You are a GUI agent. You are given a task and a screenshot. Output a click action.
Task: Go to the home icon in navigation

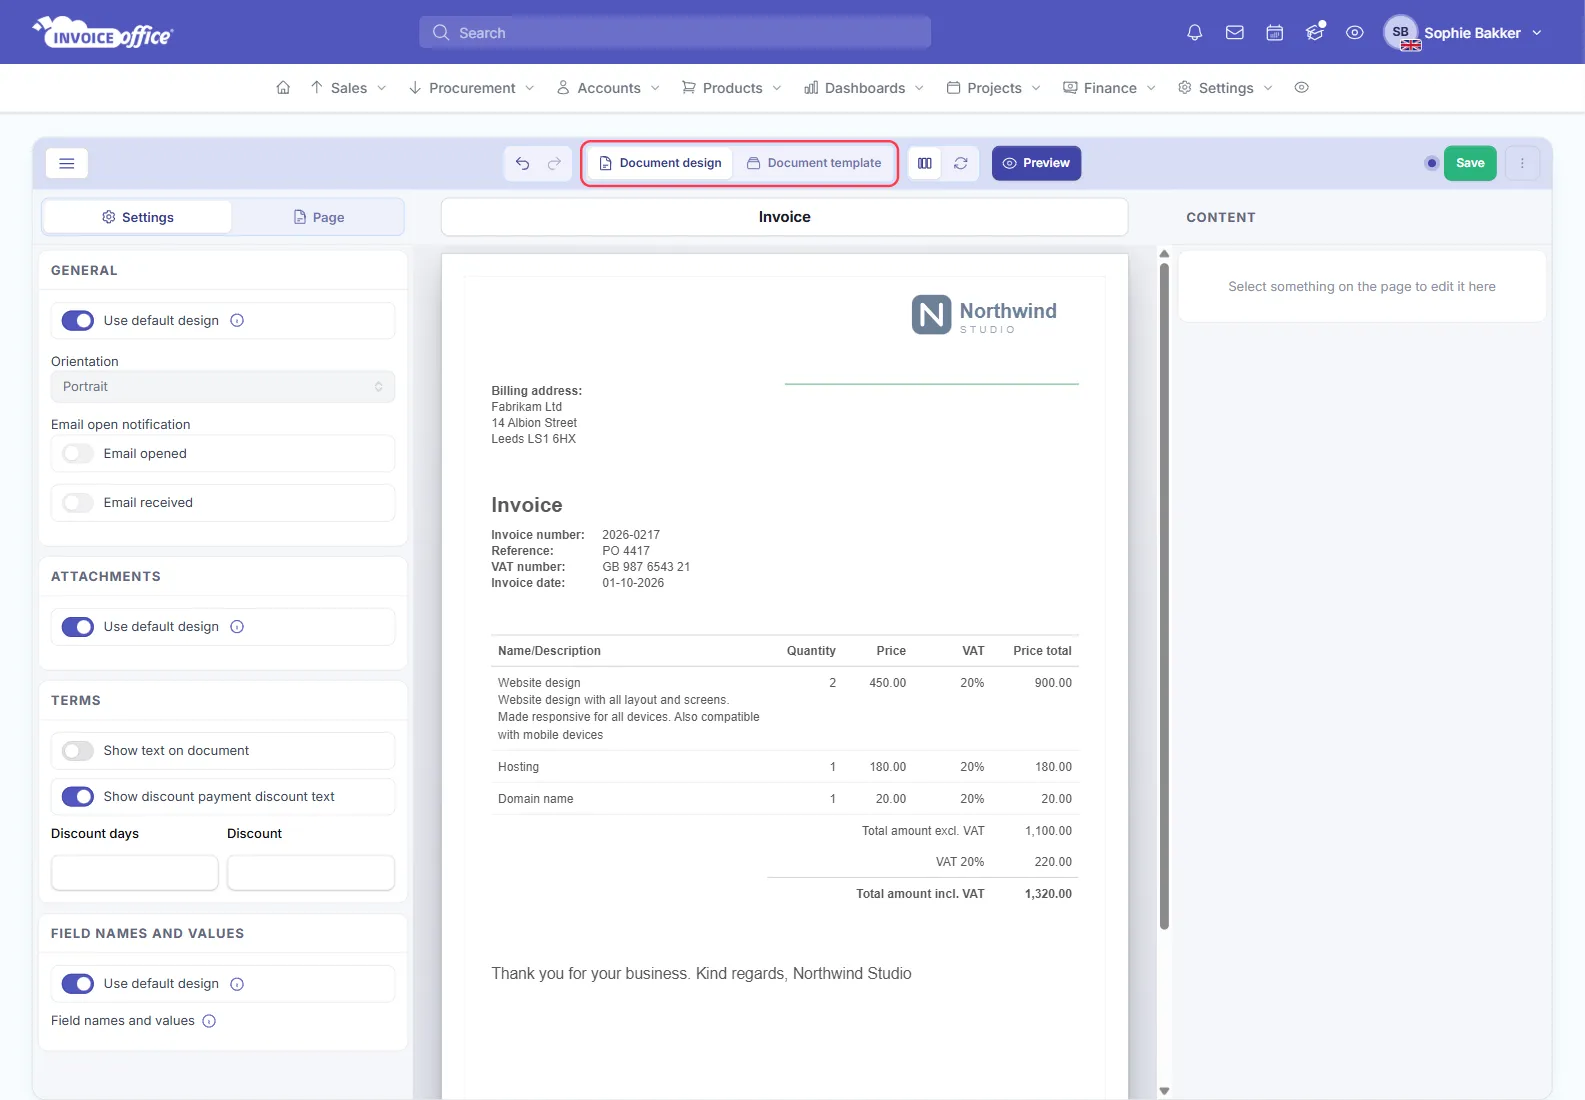tap(283, 88)
